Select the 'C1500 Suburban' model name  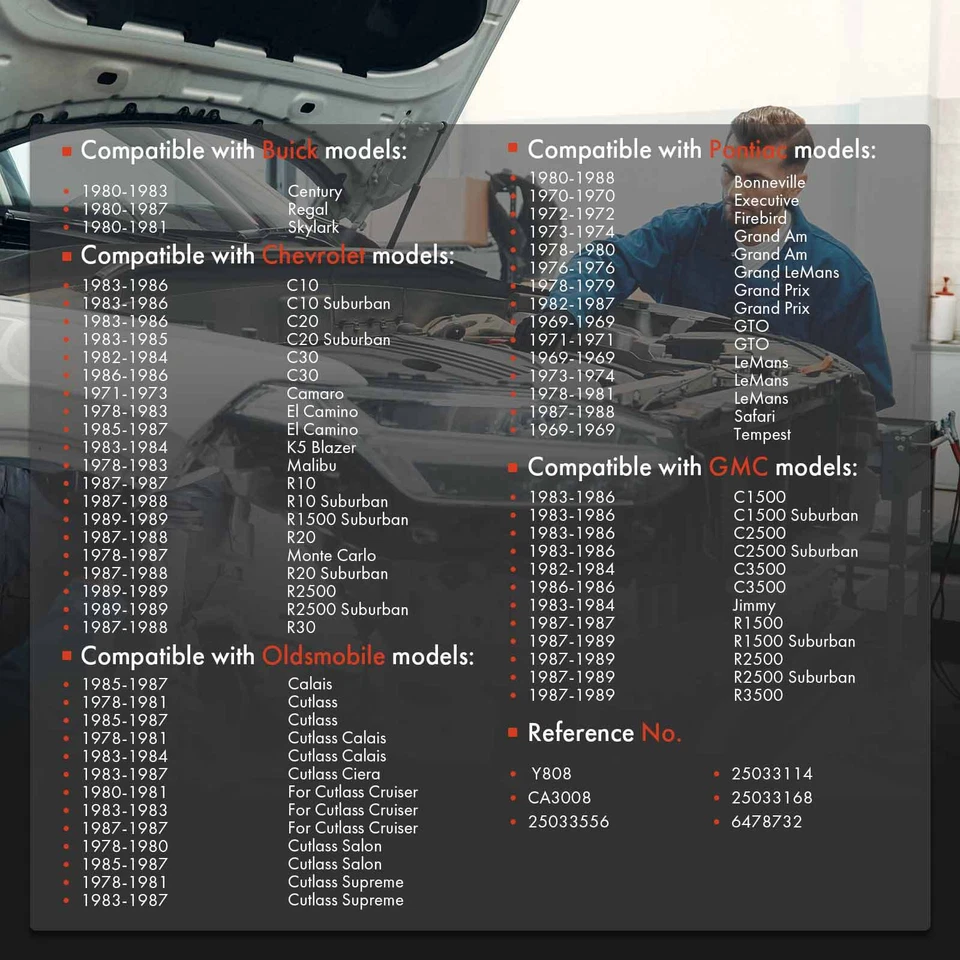coord(796,516)
